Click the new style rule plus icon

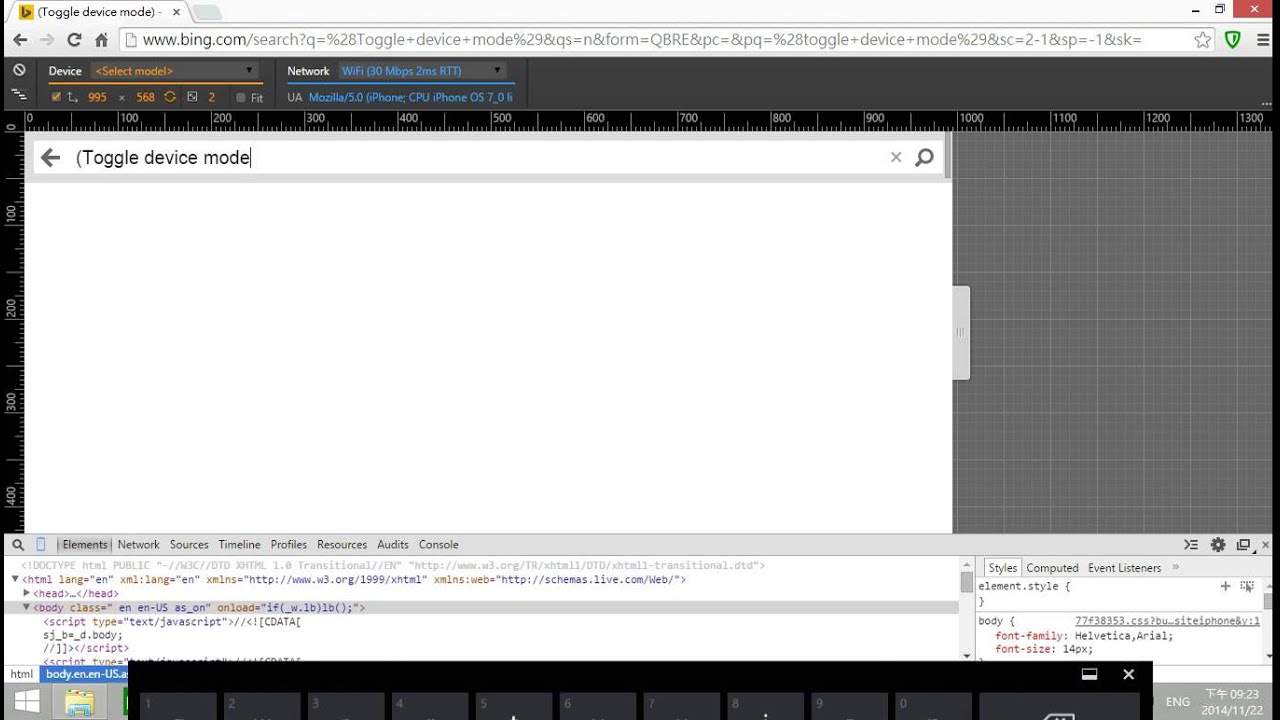1225,586
